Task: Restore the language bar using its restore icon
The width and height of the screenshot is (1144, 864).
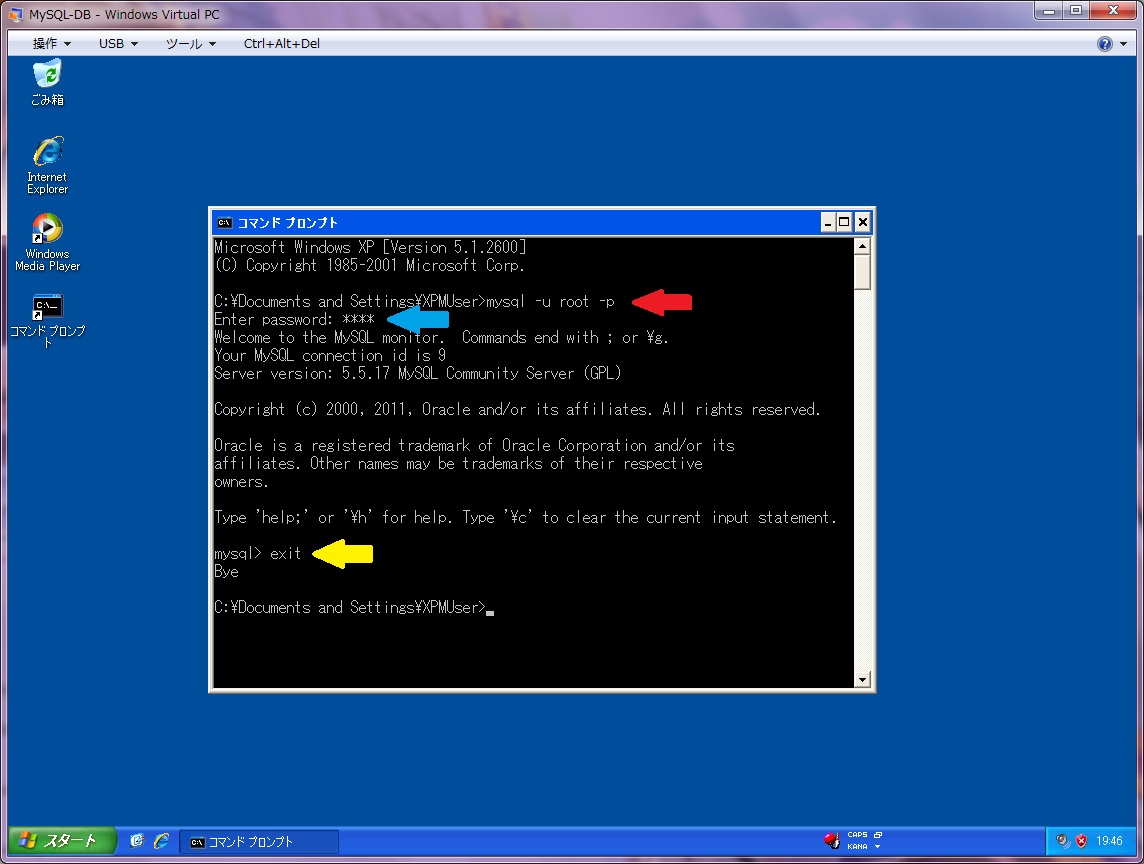Action: coord(878,835)
